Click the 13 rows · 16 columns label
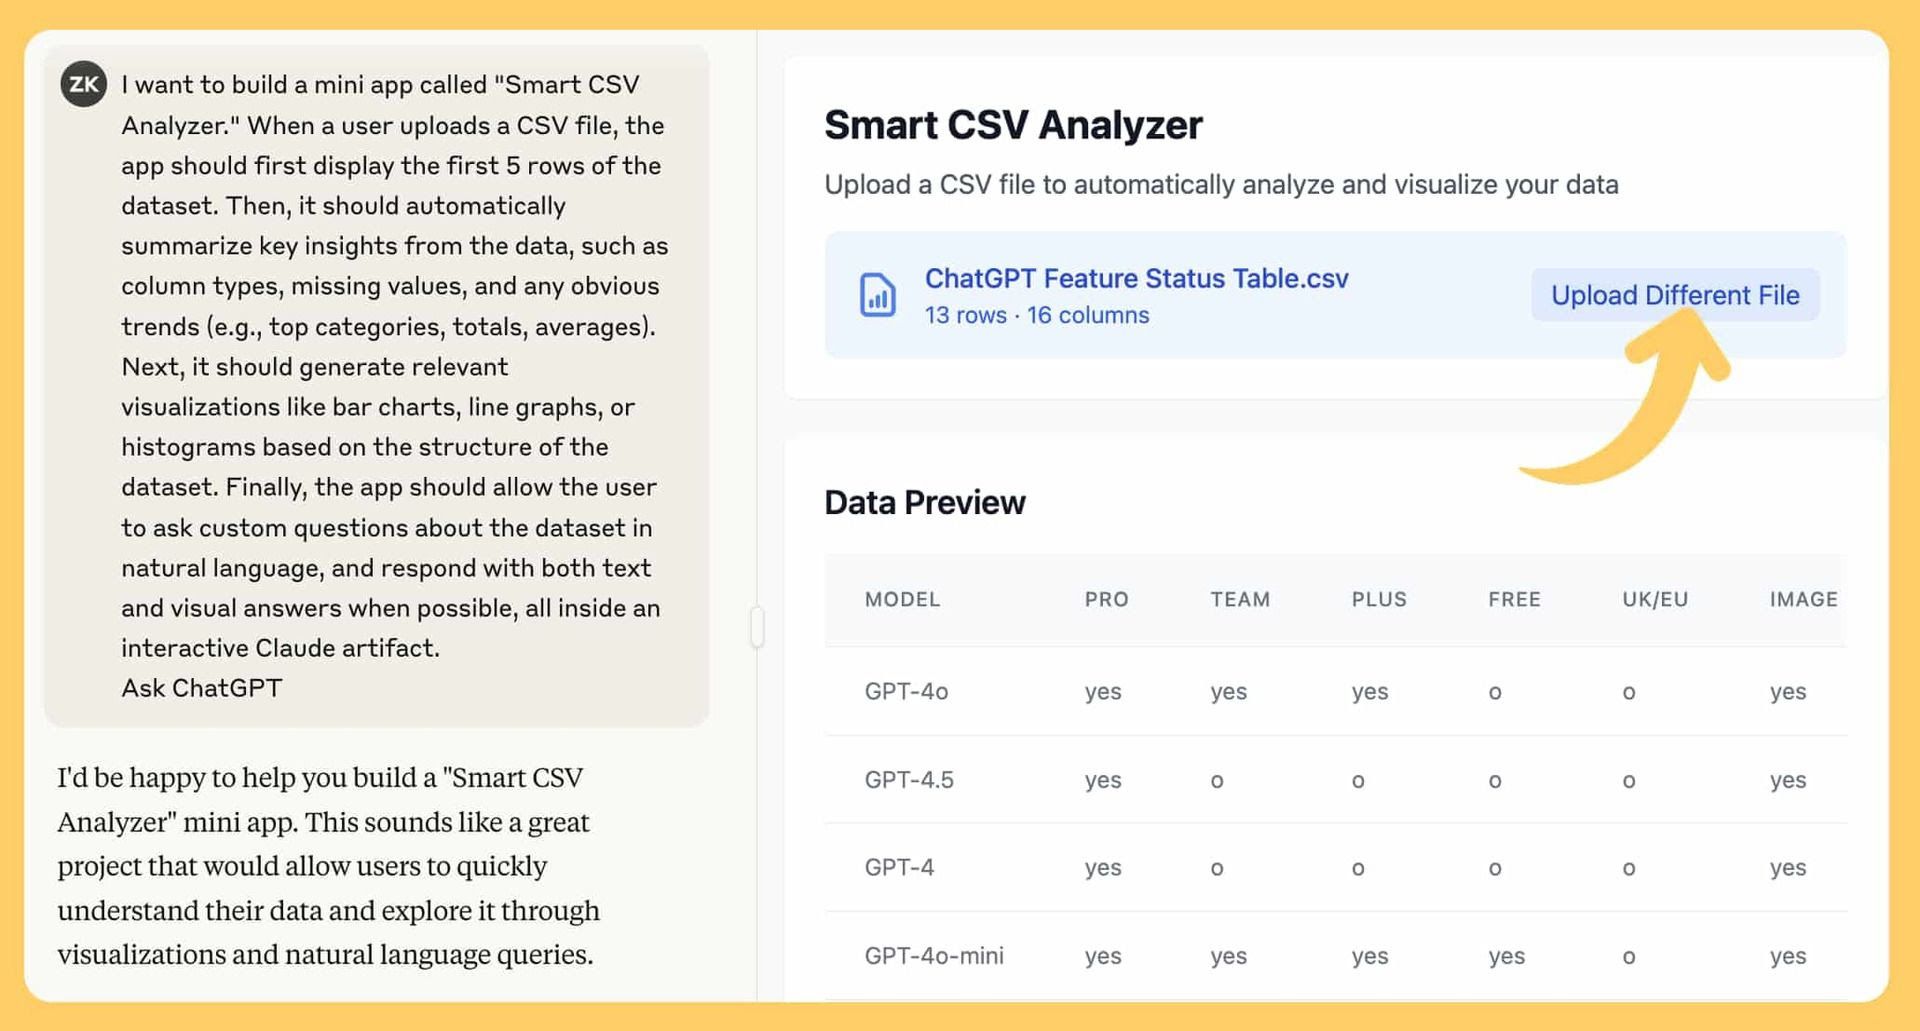Screen dimensions: 1920x1031 pyautogui.click(x=1037, y=315)
